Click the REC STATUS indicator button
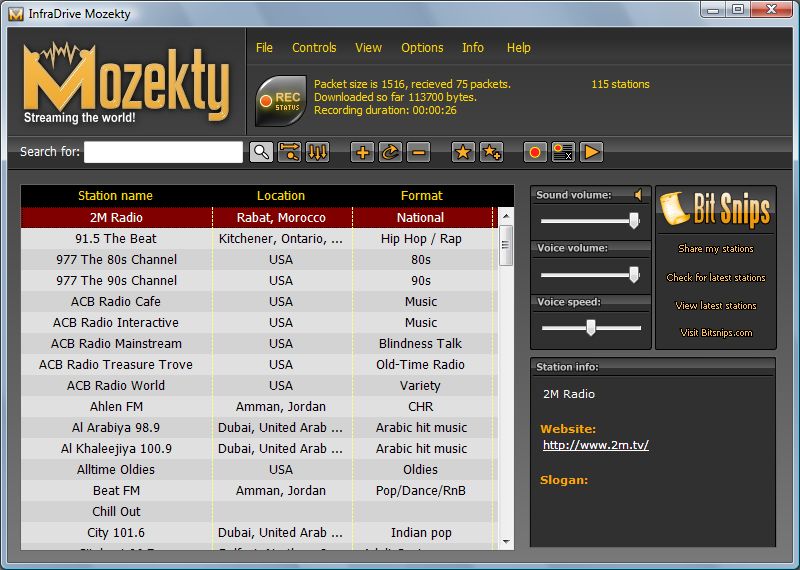 coord(281,101)
